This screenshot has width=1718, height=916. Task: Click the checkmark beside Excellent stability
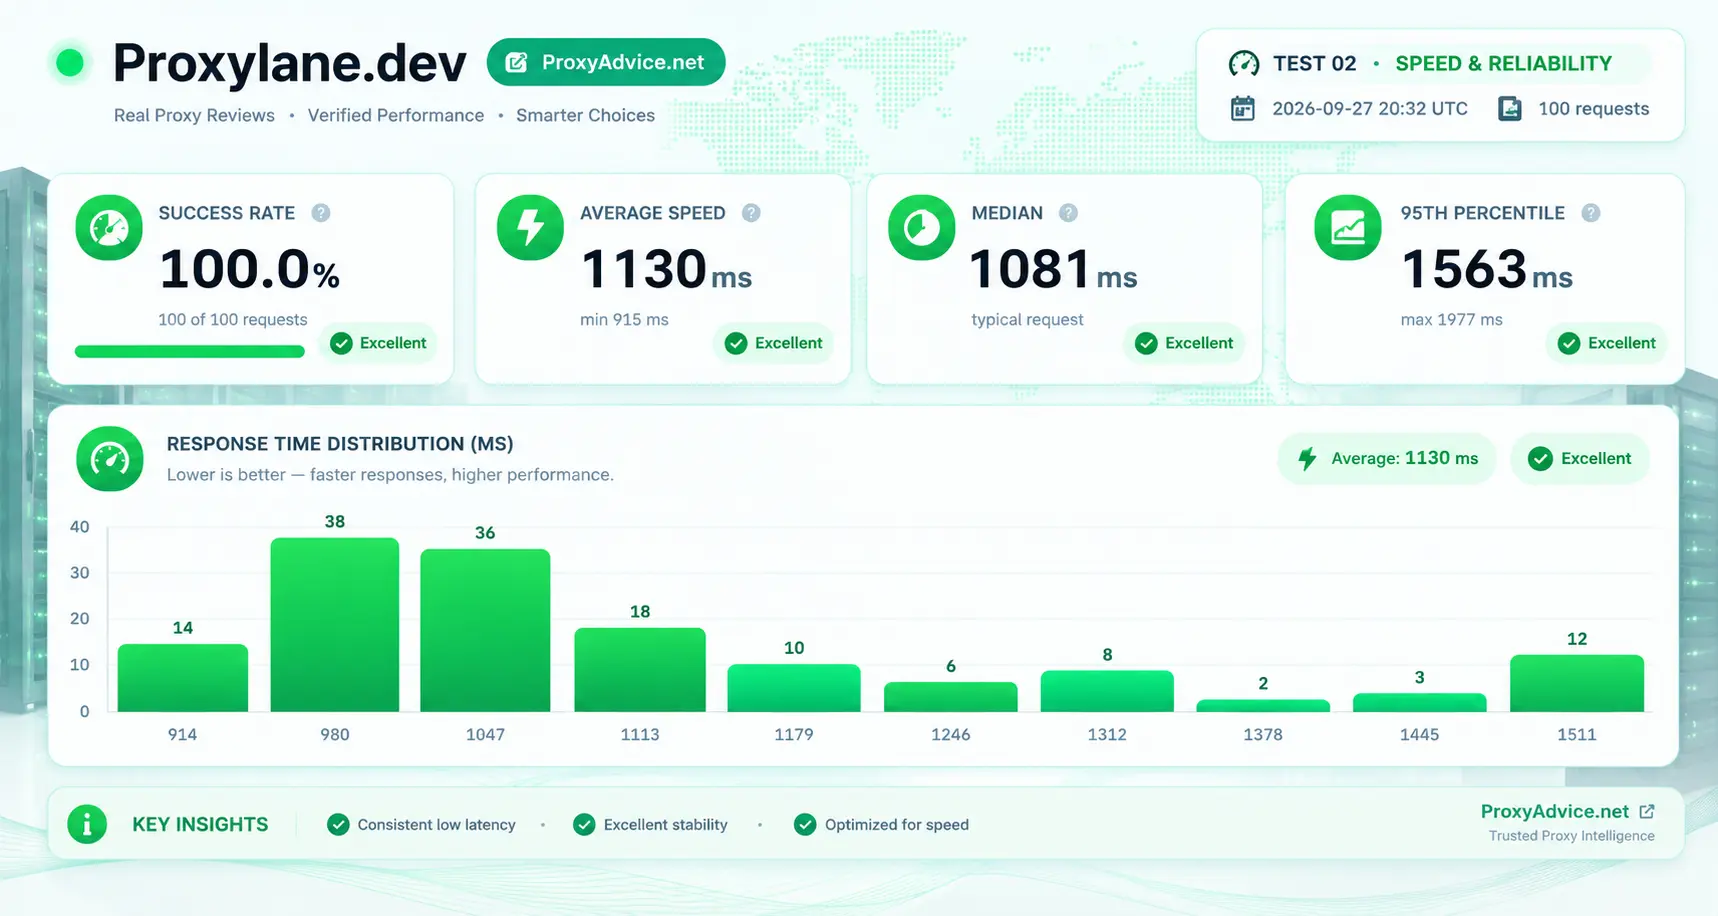[584, 824]
